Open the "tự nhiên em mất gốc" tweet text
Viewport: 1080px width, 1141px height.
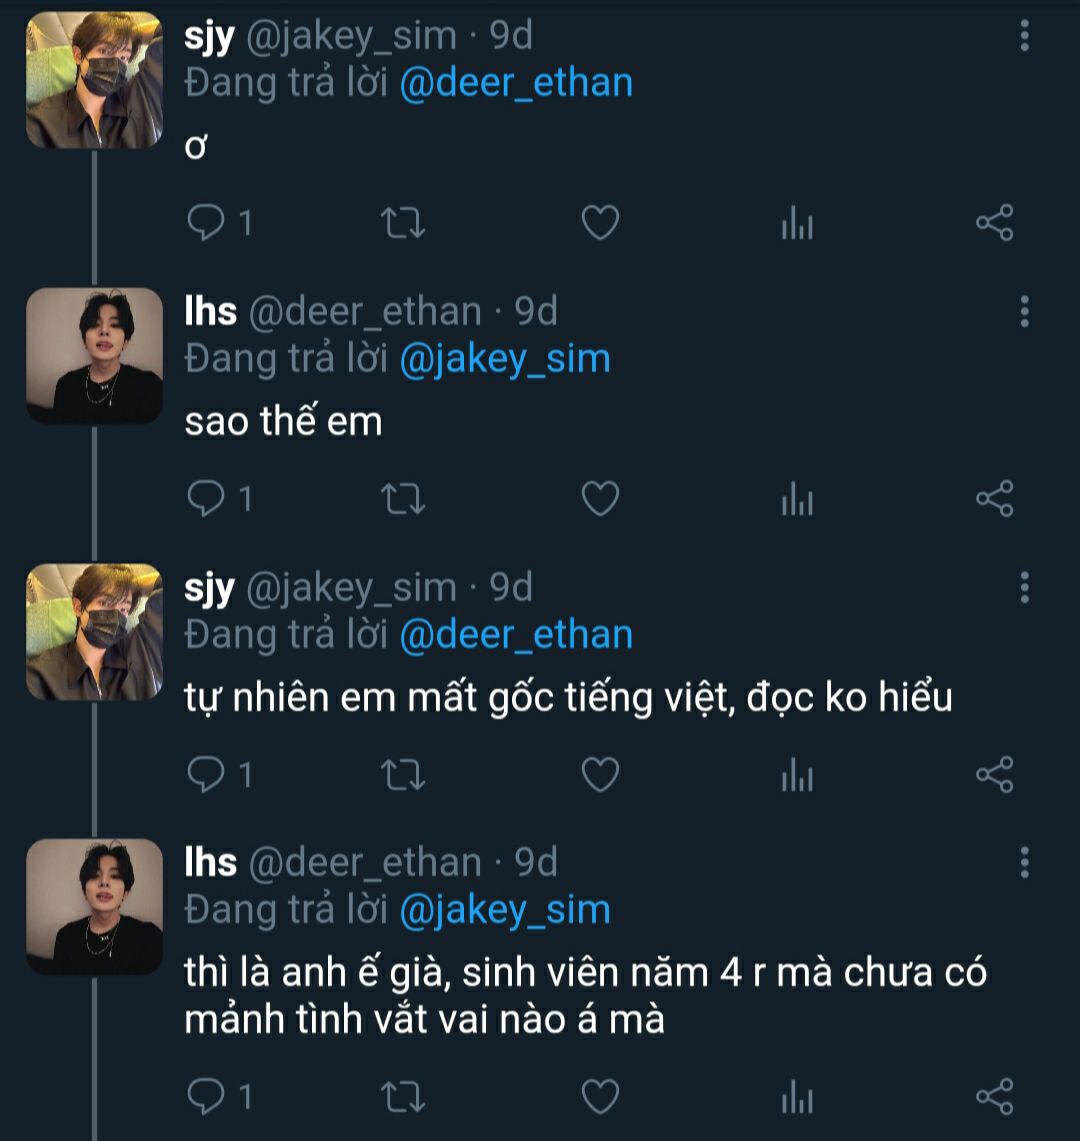pos(568,698)
